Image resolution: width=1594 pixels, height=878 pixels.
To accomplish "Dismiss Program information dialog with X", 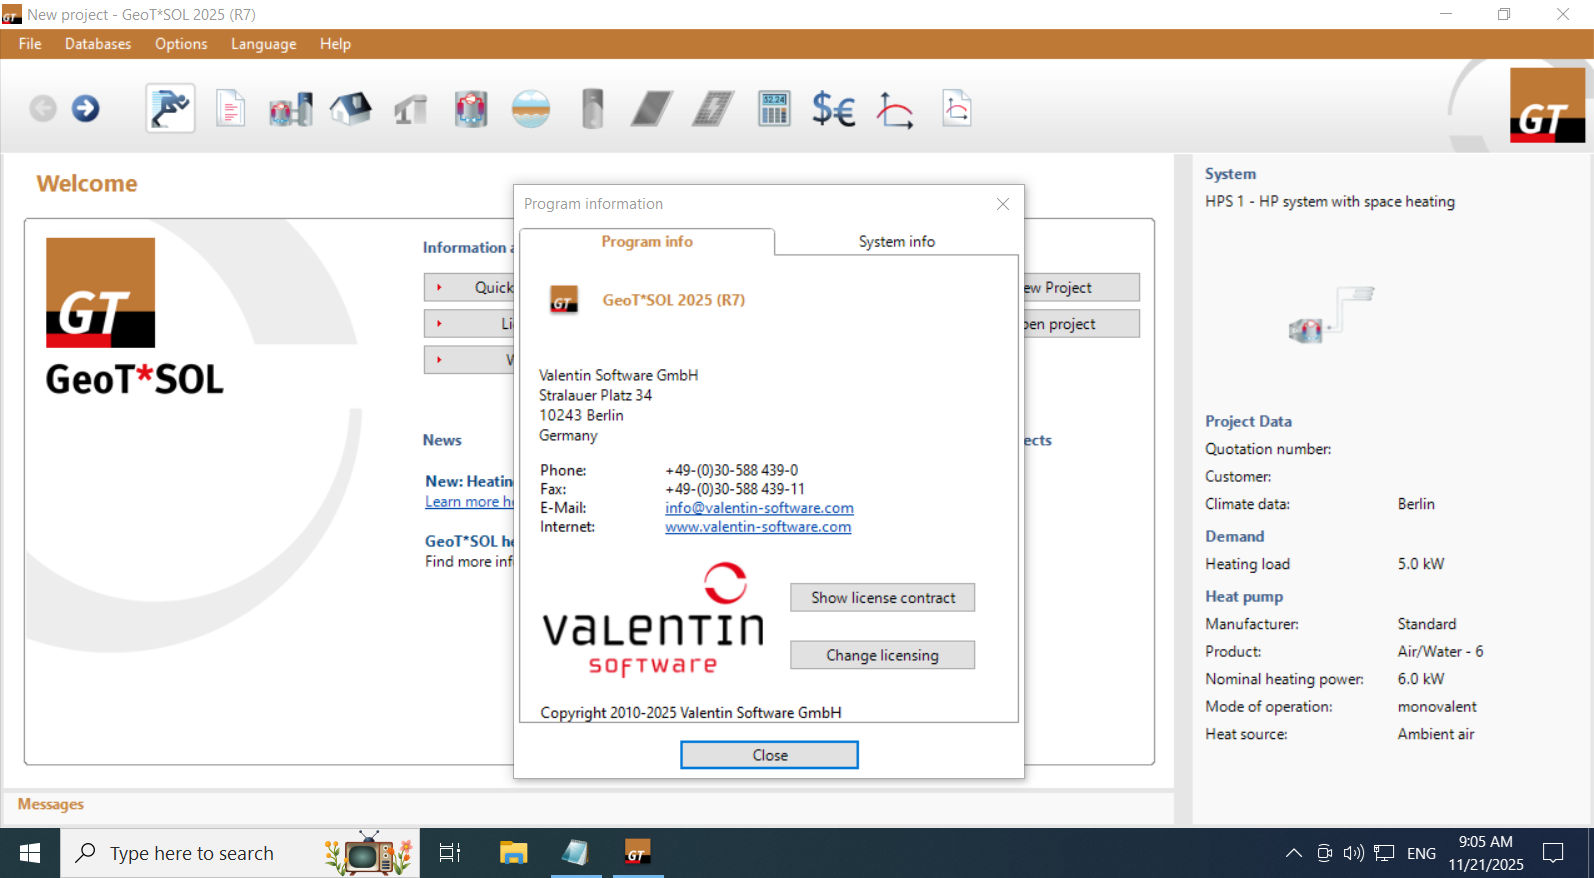I will [1003, 204].
